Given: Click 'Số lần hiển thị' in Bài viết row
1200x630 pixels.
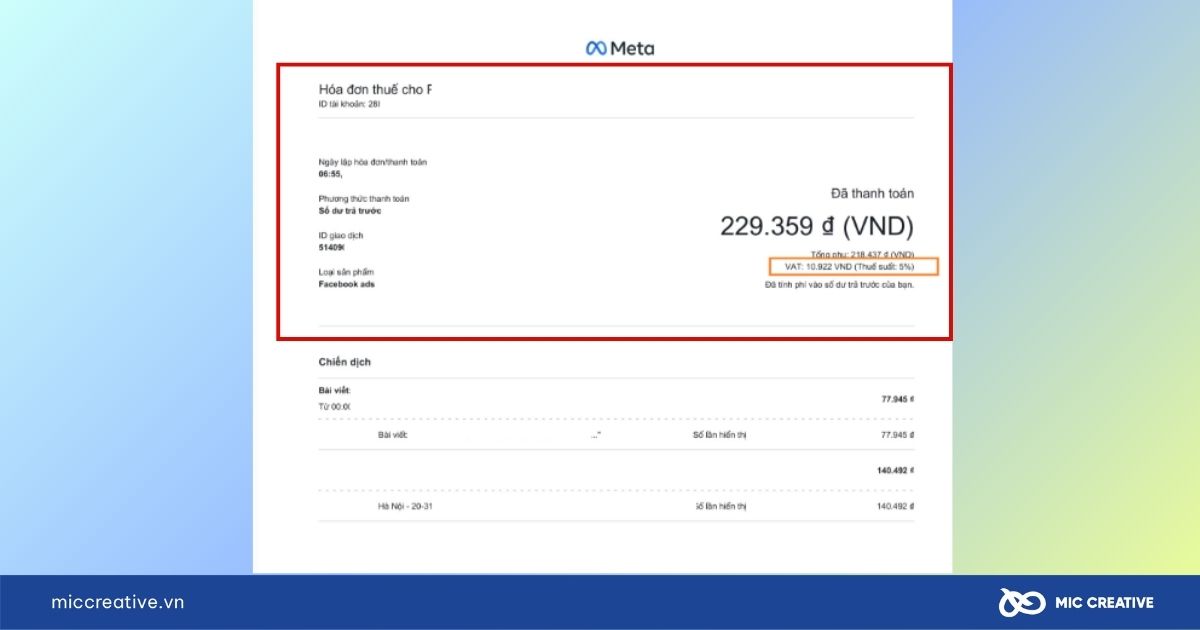Looking at the screenshot, I should (x=720, y=435).
